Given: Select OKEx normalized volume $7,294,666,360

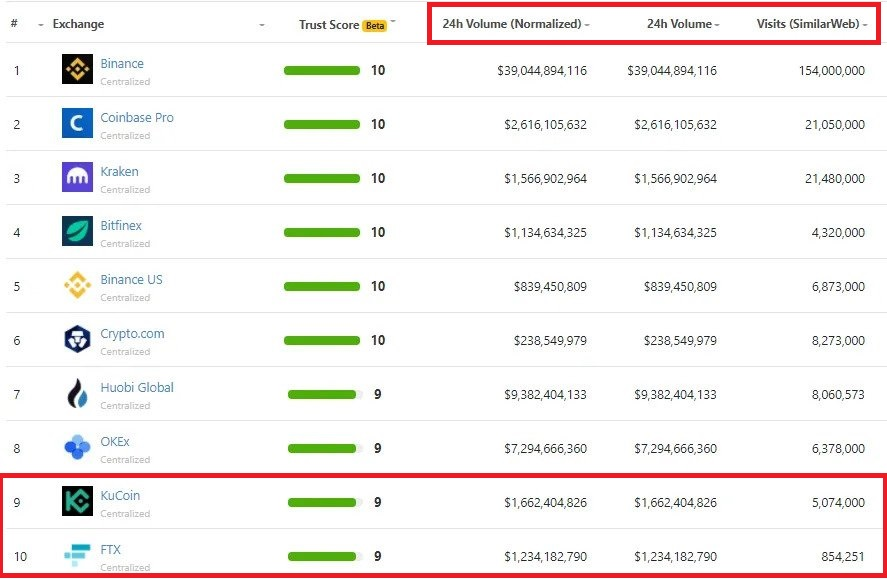Looking at the screenshot, I should point(545,449).
